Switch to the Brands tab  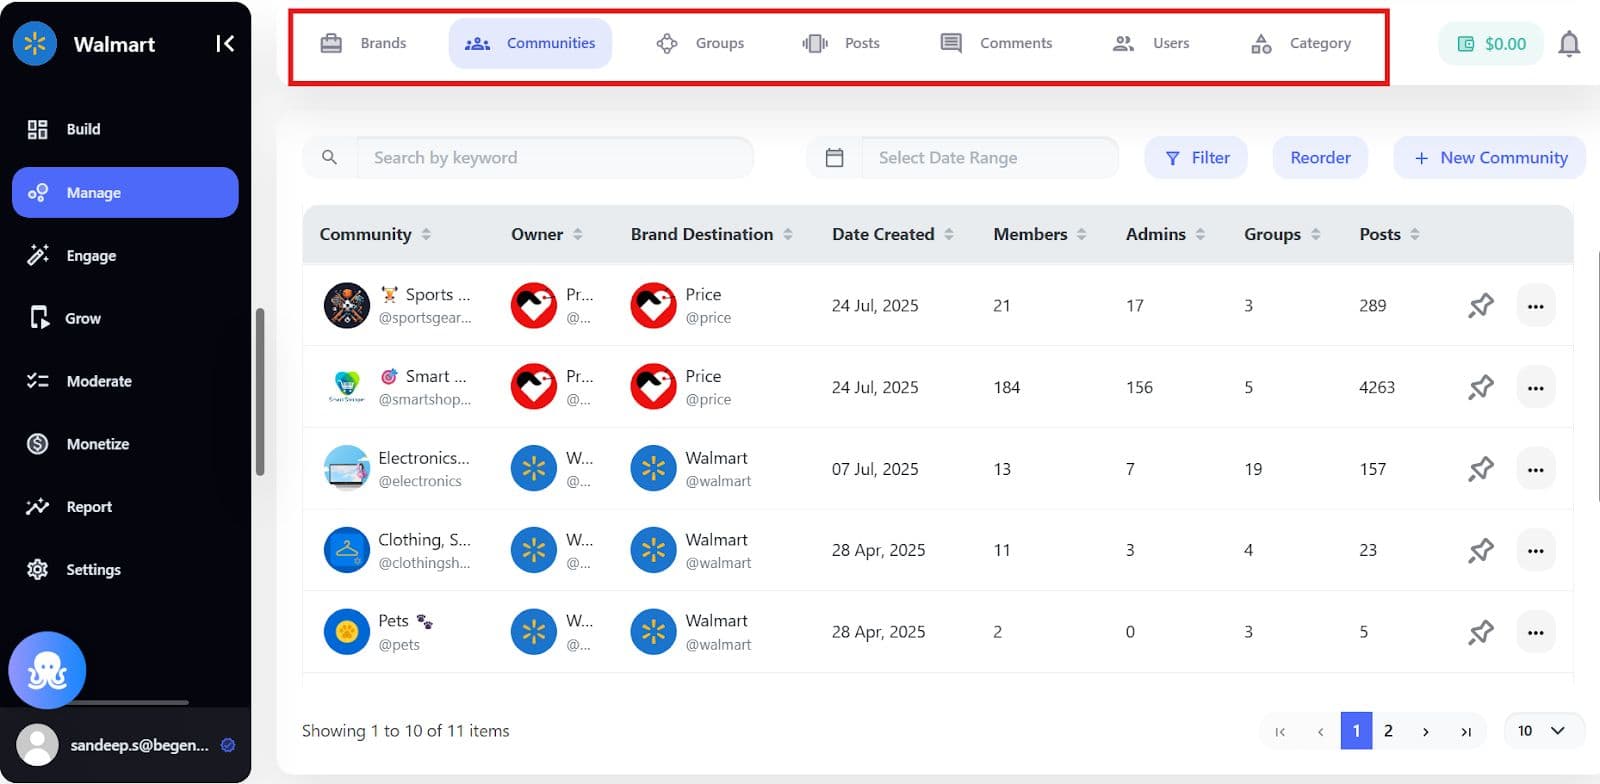363,43
